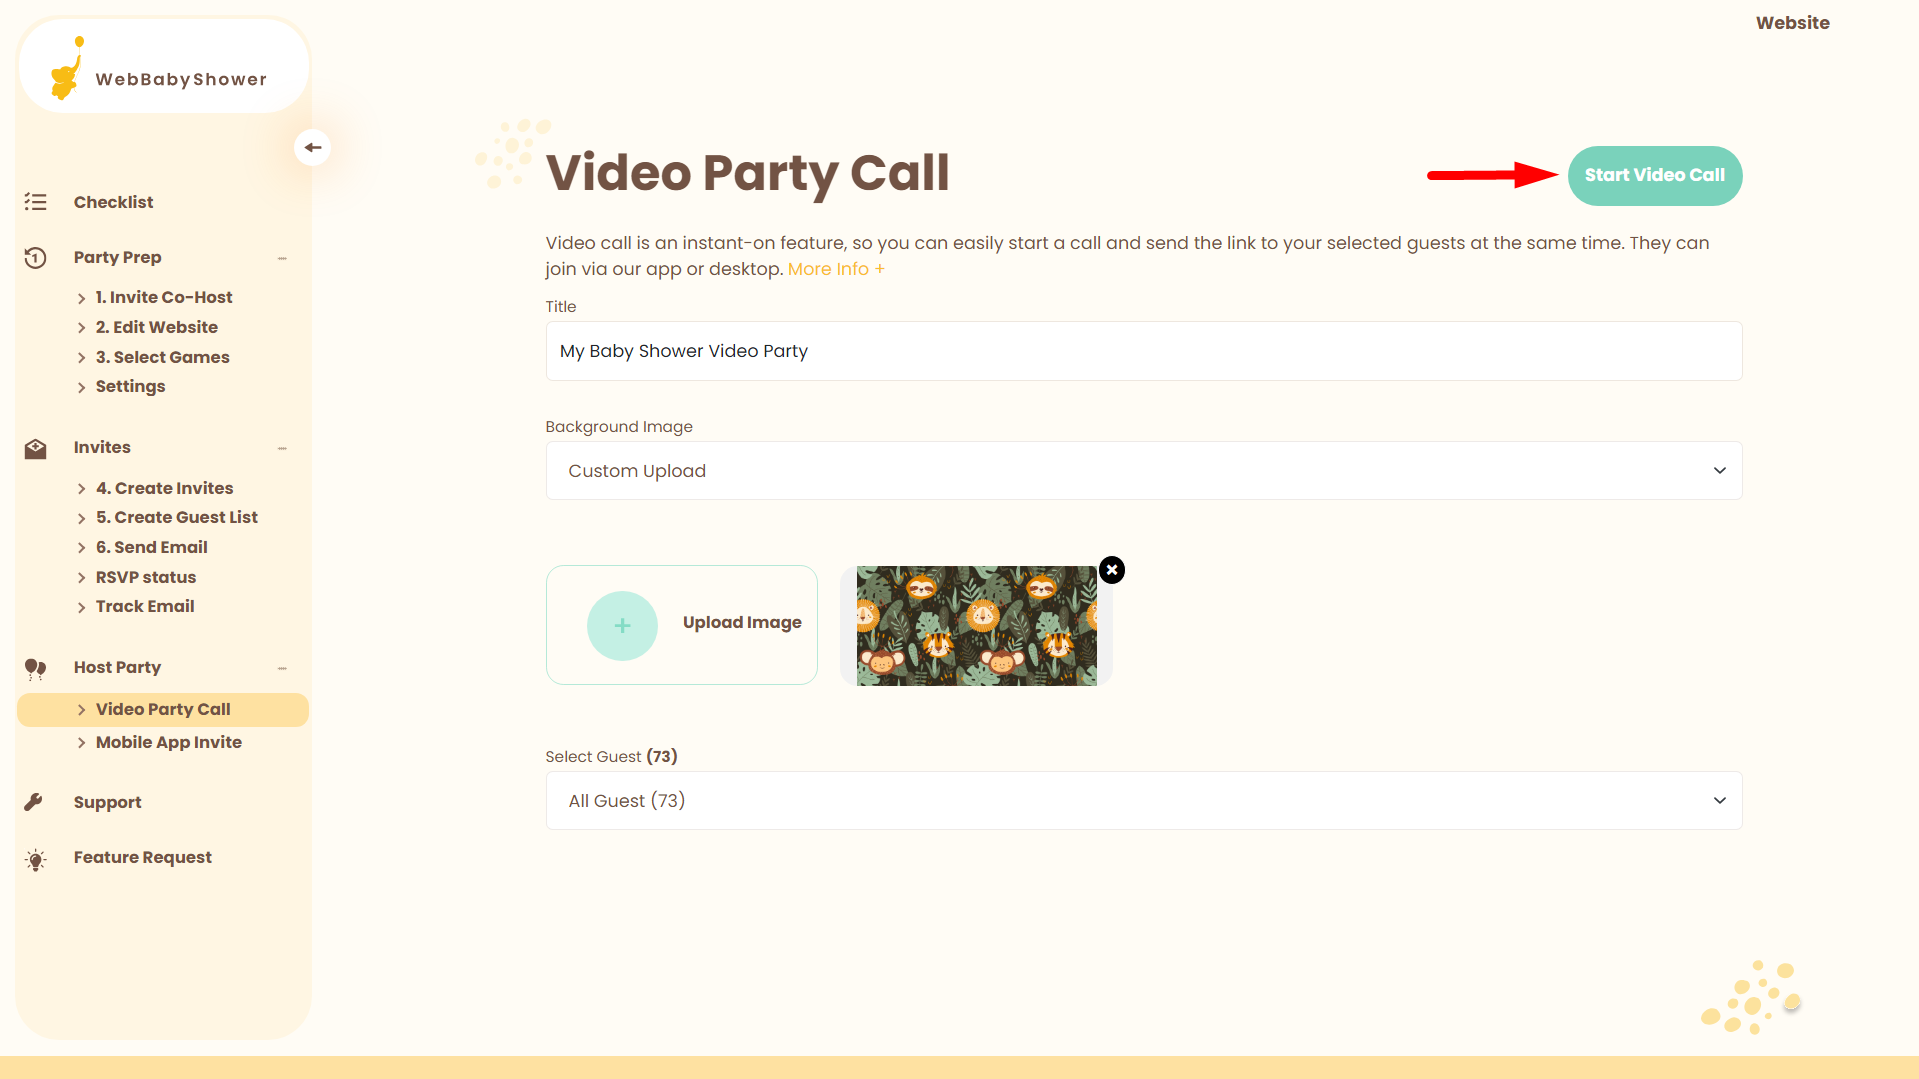Open the Support menu item

[107, 802]
